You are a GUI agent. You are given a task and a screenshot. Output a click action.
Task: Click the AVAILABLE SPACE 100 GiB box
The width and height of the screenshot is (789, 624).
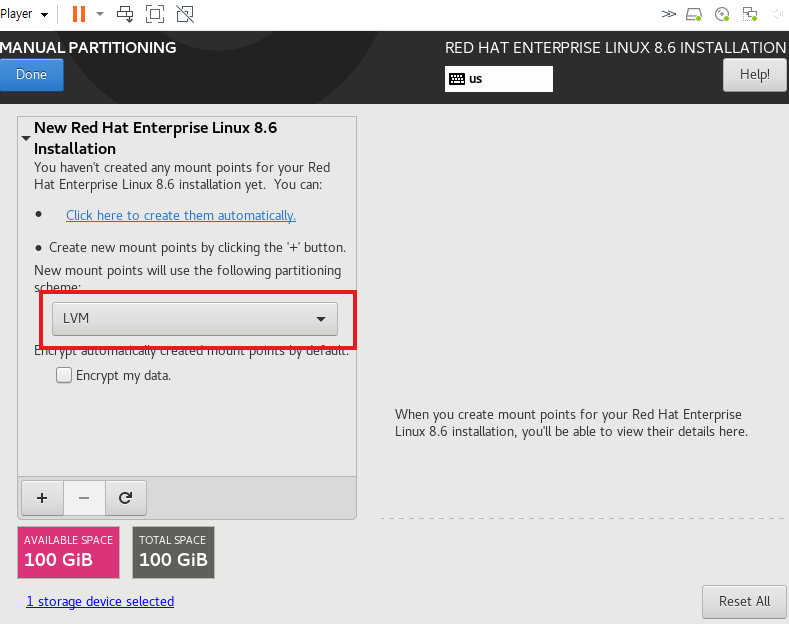68,553
